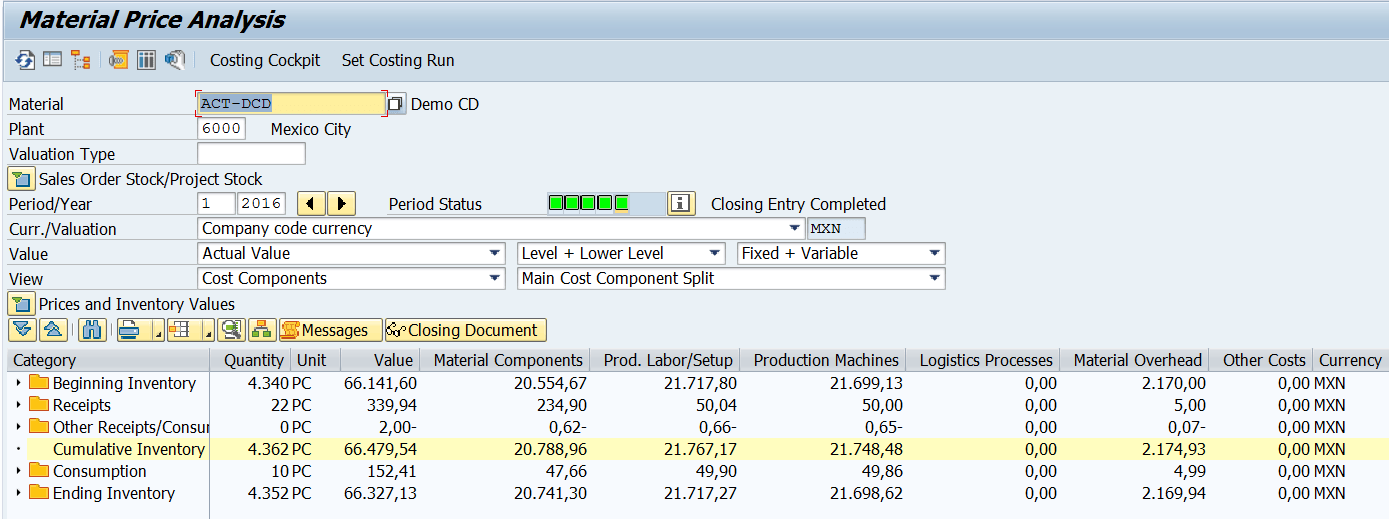Screen dimensions: 1389x519
Task: Click the Material Overhead column header
Action: coord(1134,360)
